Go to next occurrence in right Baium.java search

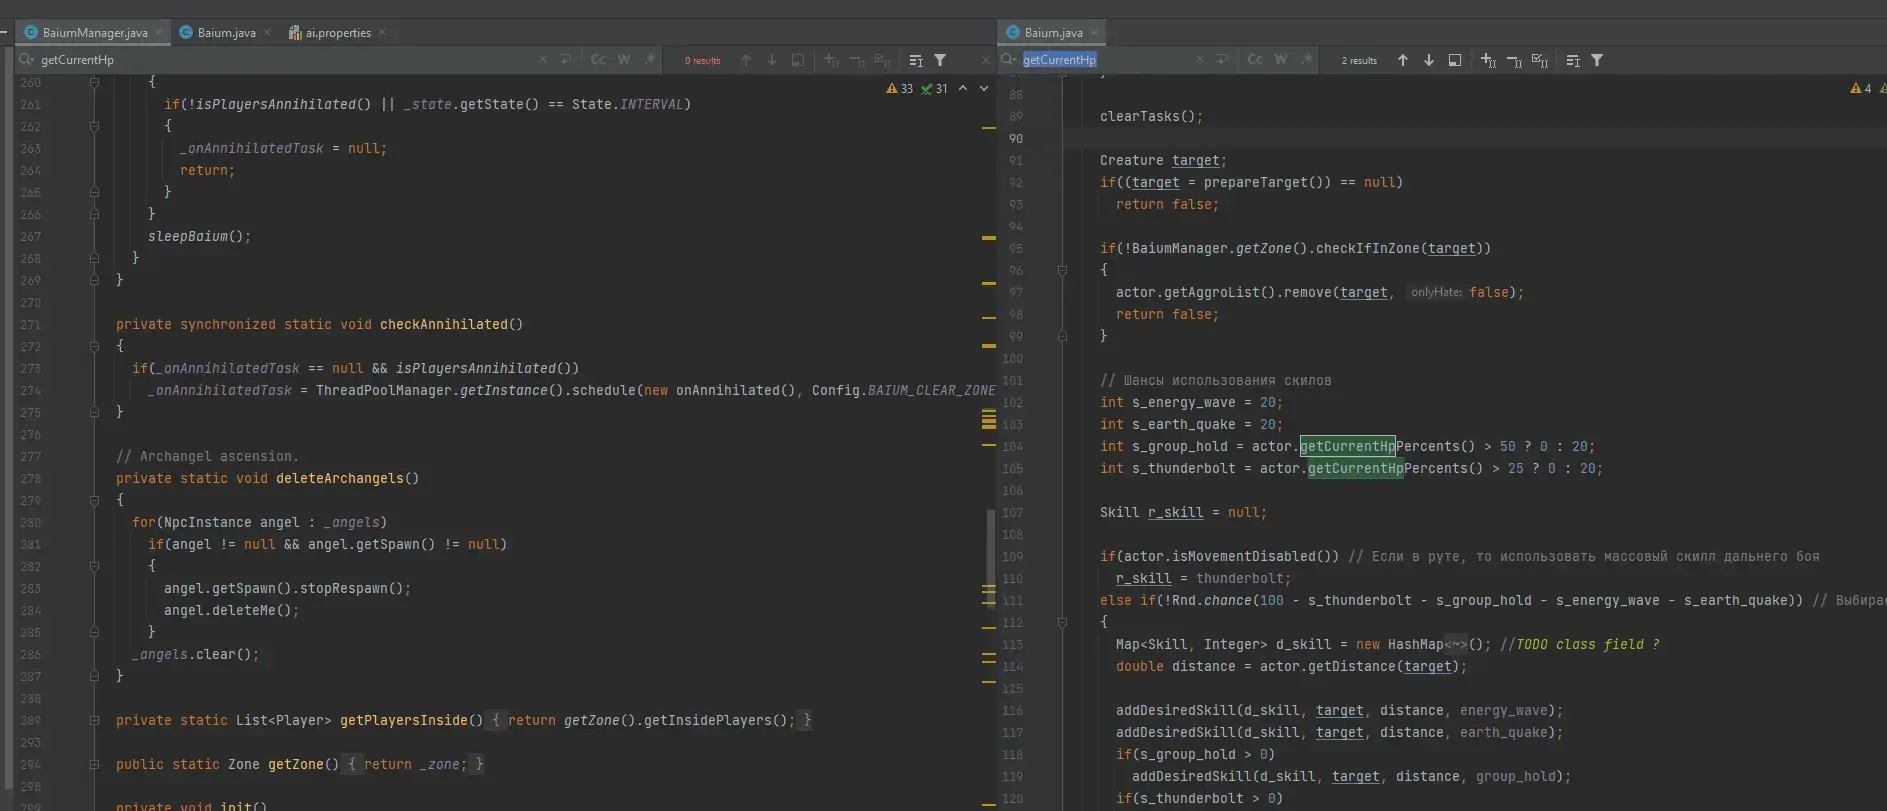point(1429,60)
